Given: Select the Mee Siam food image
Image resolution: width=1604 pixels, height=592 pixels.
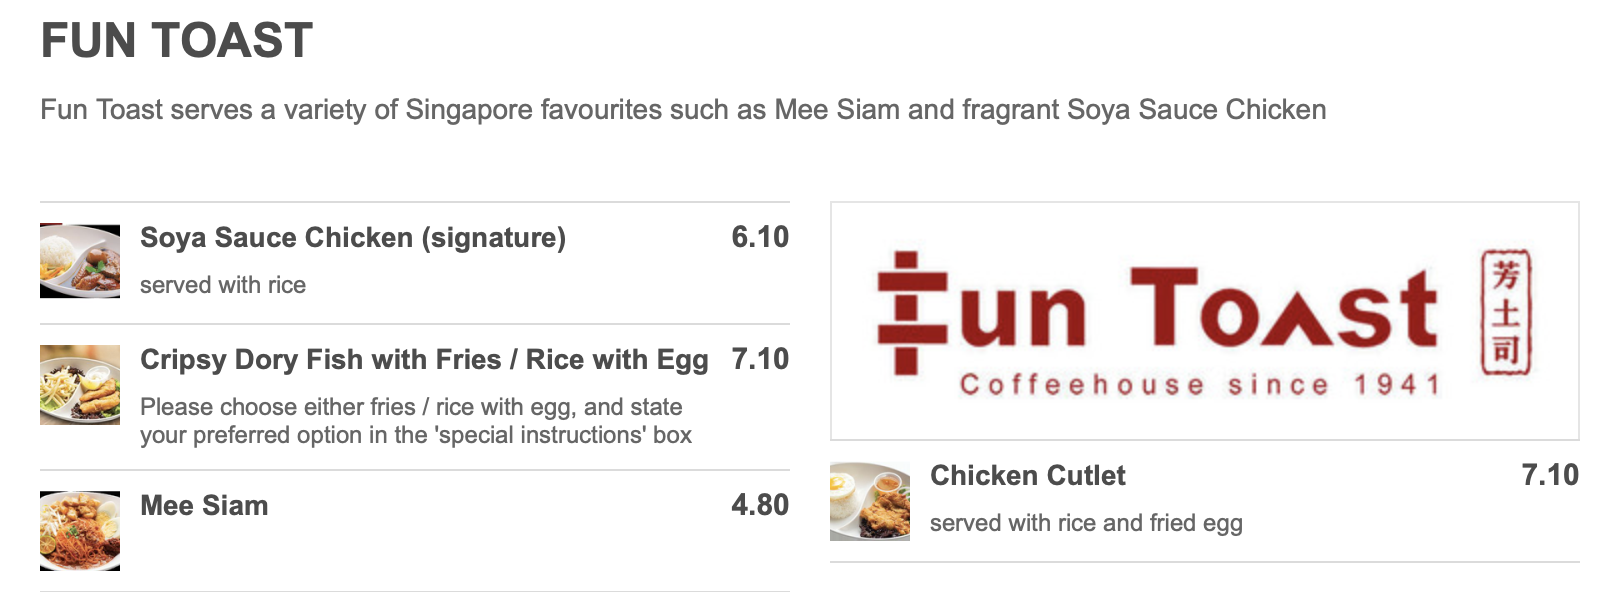Looking at the screenshot, I should pos(80,530).
